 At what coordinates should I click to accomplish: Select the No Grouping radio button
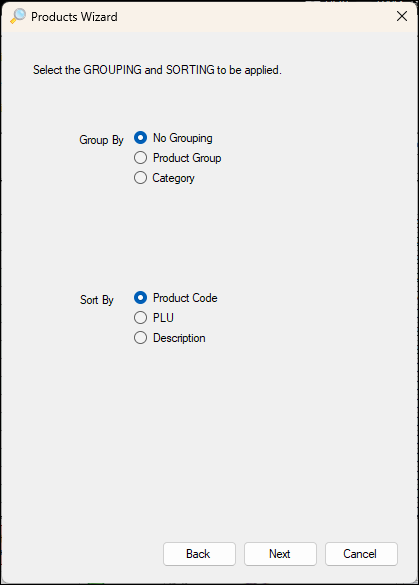(140, 138)
